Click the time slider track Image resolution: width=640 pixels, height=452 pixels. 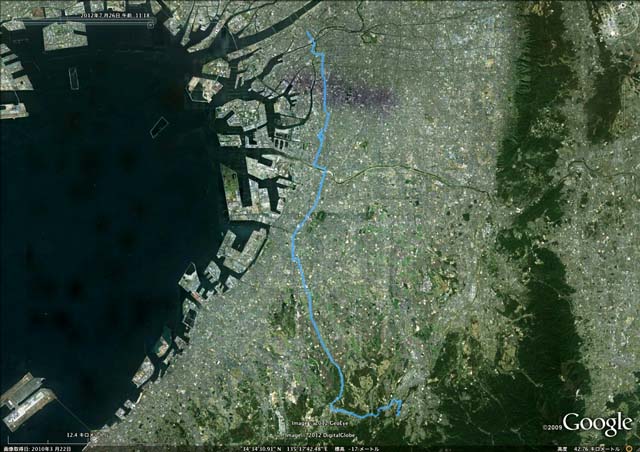(84, 19)
